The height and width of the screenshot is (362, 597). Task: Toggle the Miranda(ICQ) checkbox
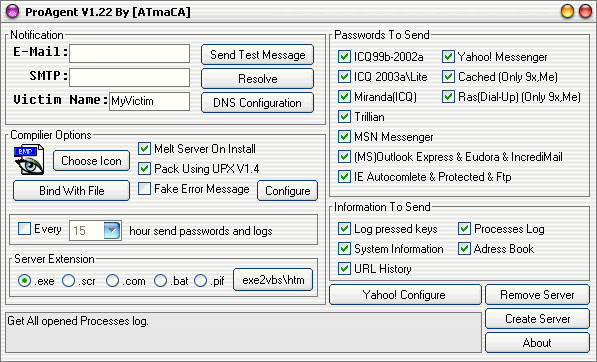344,96
